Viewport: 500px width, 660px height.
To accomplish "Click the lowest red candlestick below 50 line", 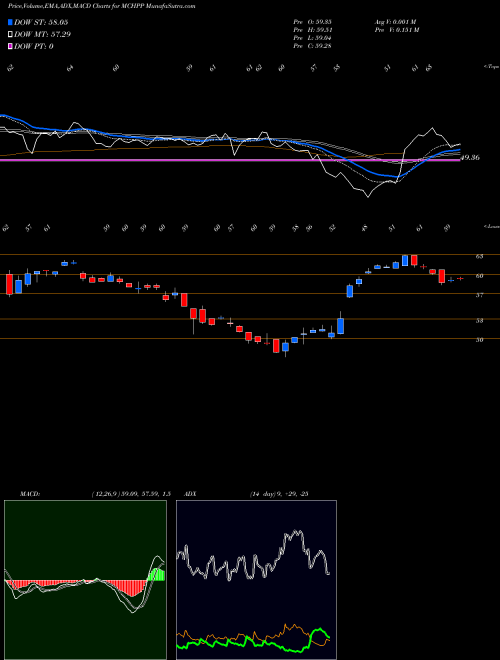I will pos(276,346).
